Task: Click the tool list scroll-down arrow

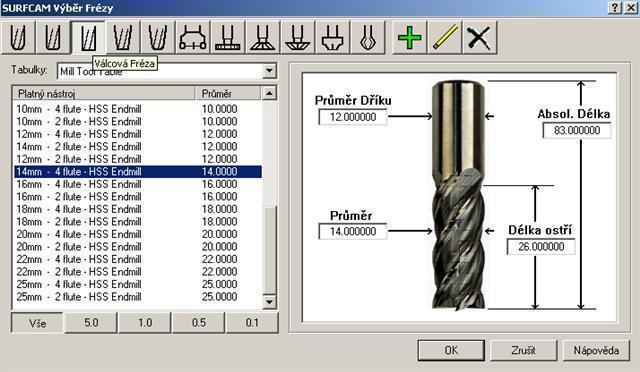Action: 269,302
